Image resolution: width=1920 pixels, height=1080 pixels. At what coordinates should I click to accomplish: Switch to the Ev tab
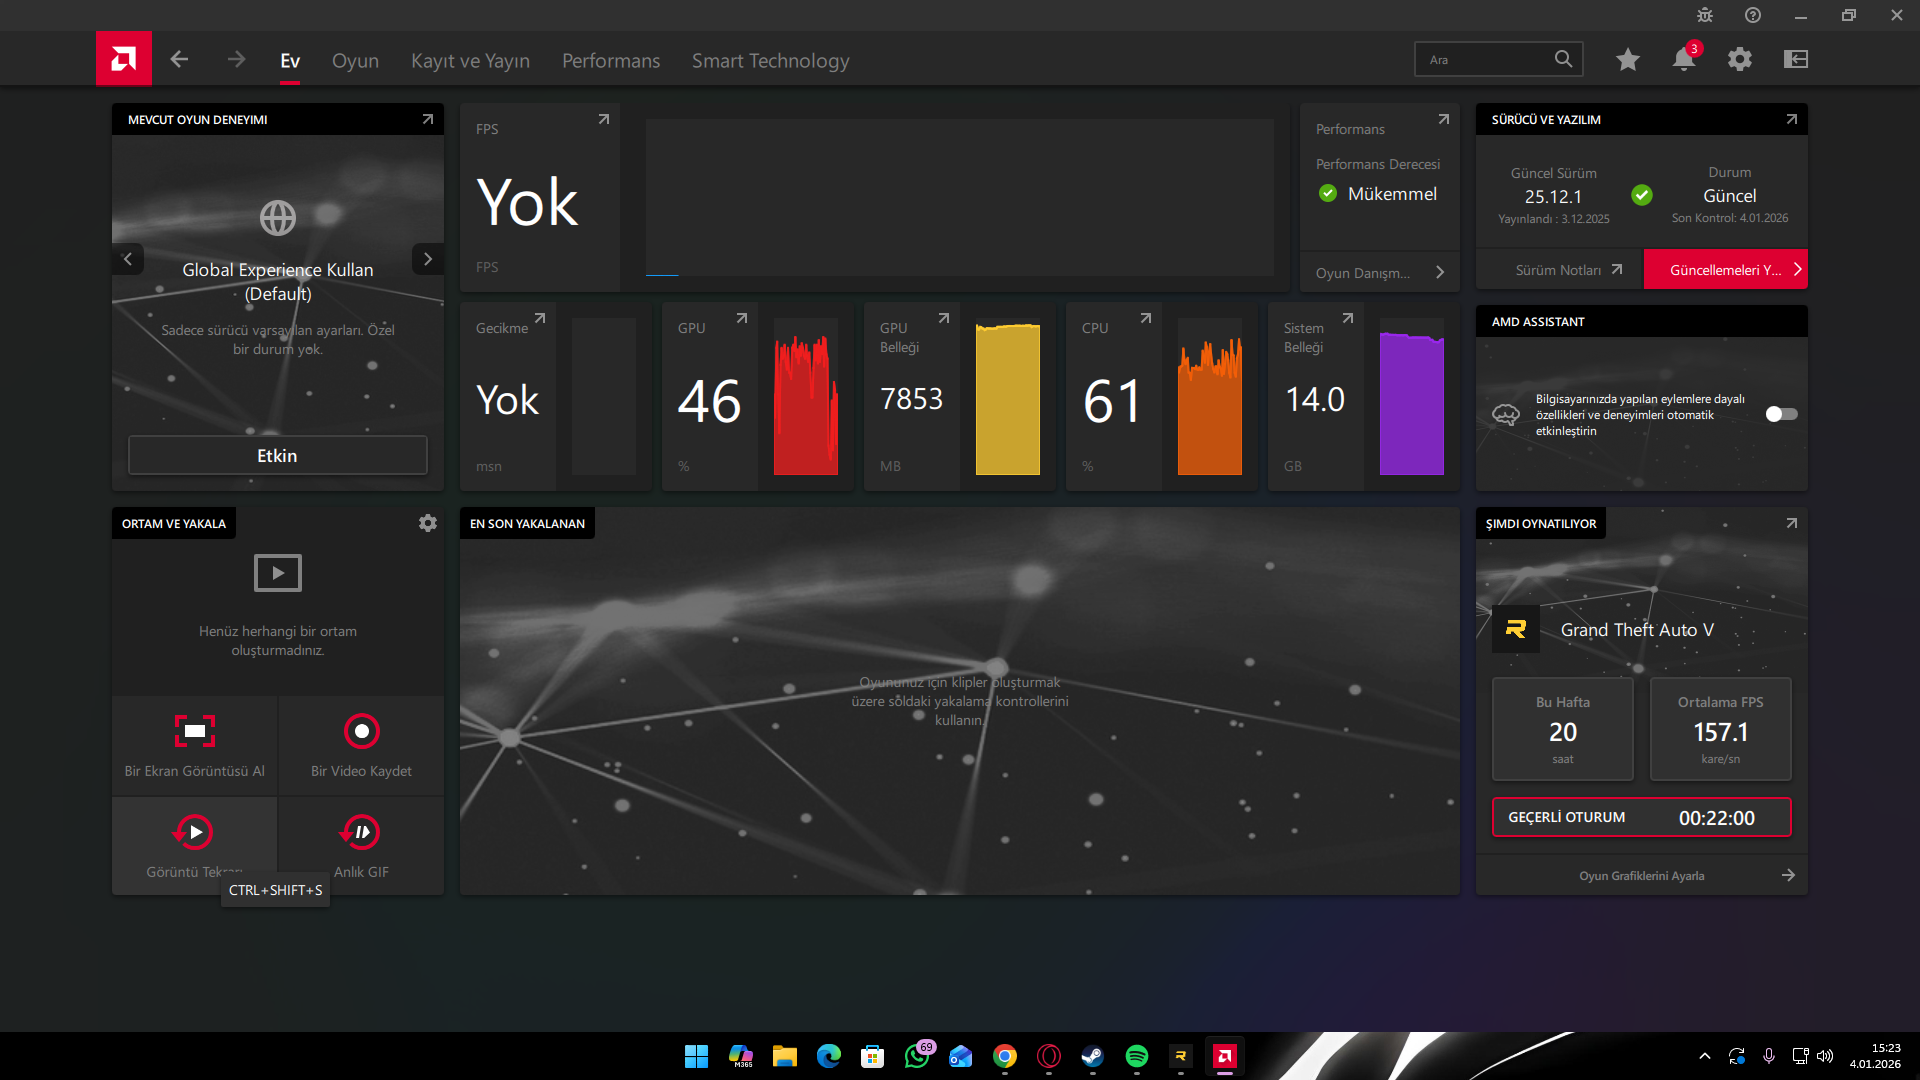[290, 61]
